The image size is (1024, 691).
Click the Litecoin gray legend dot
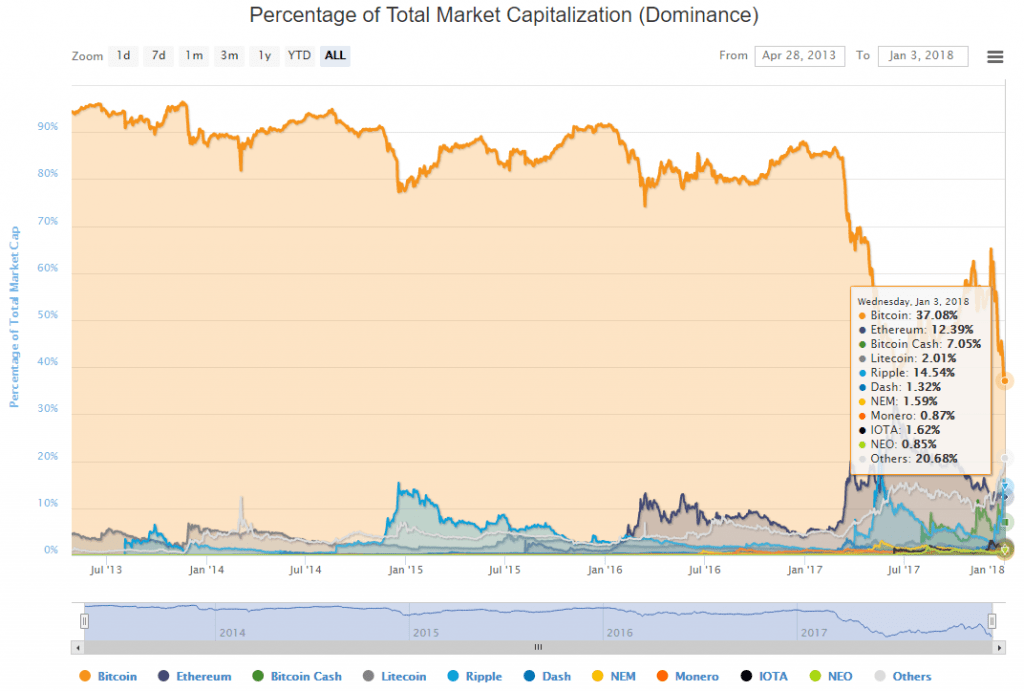pyautogui.click(x=368, y=677)
